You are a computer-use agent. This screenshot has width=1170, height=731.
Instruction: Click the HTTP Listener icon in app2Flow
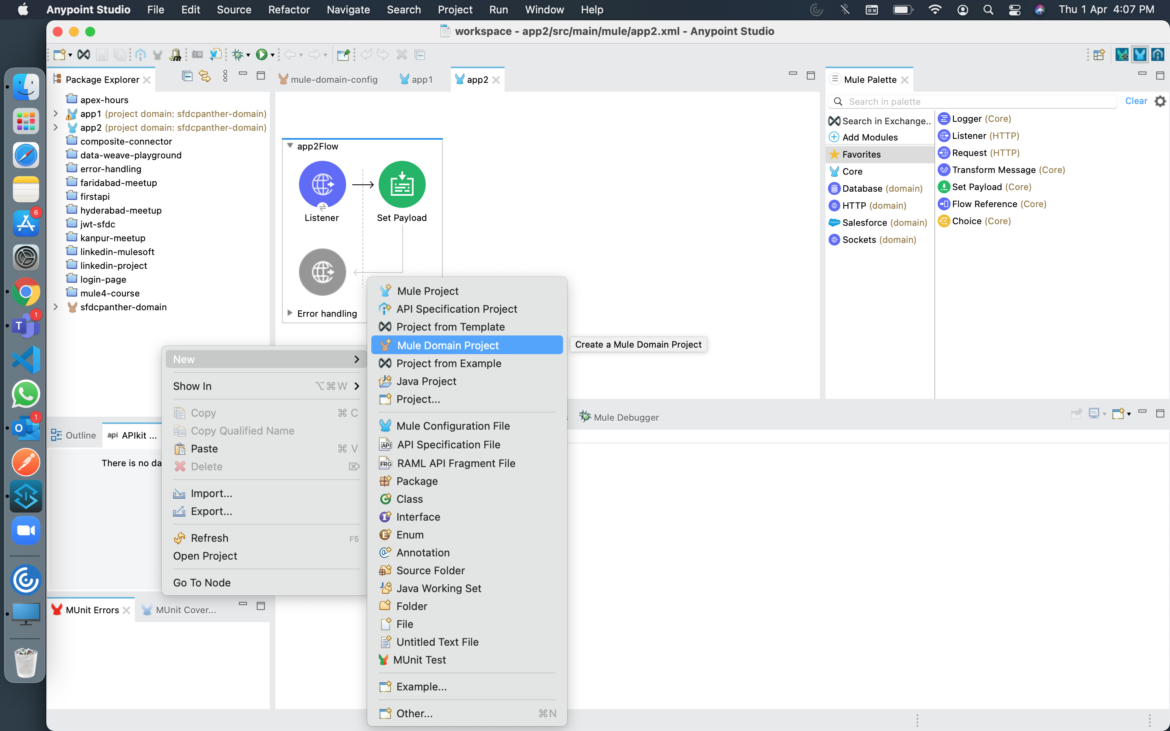(x=322, y=184)
